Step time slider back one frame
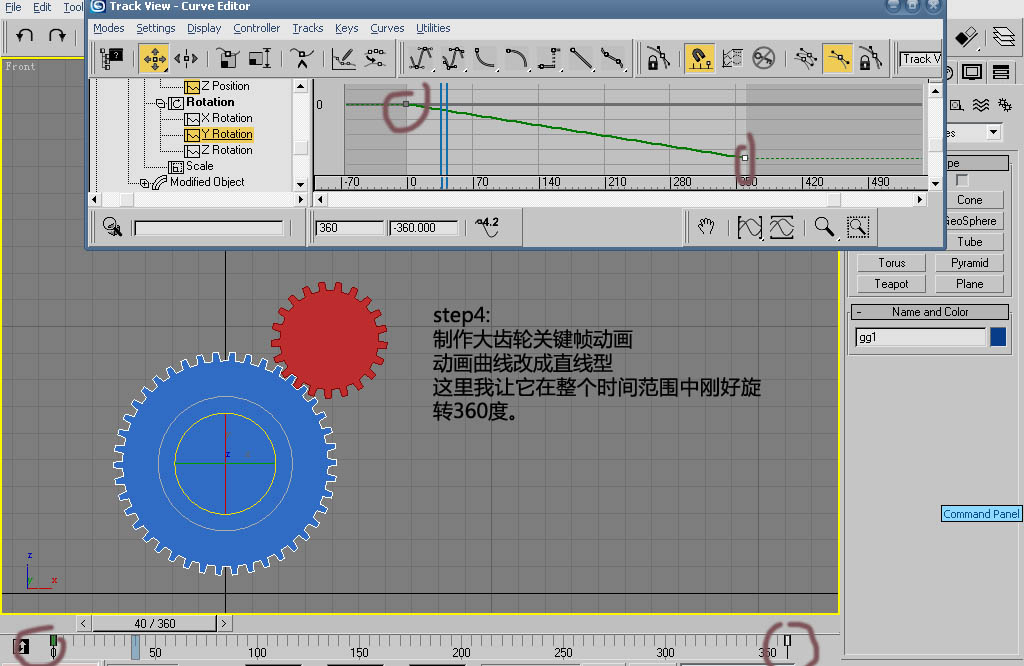The height and width of the screenshot is (666, 1024). (x=83, y=624)
